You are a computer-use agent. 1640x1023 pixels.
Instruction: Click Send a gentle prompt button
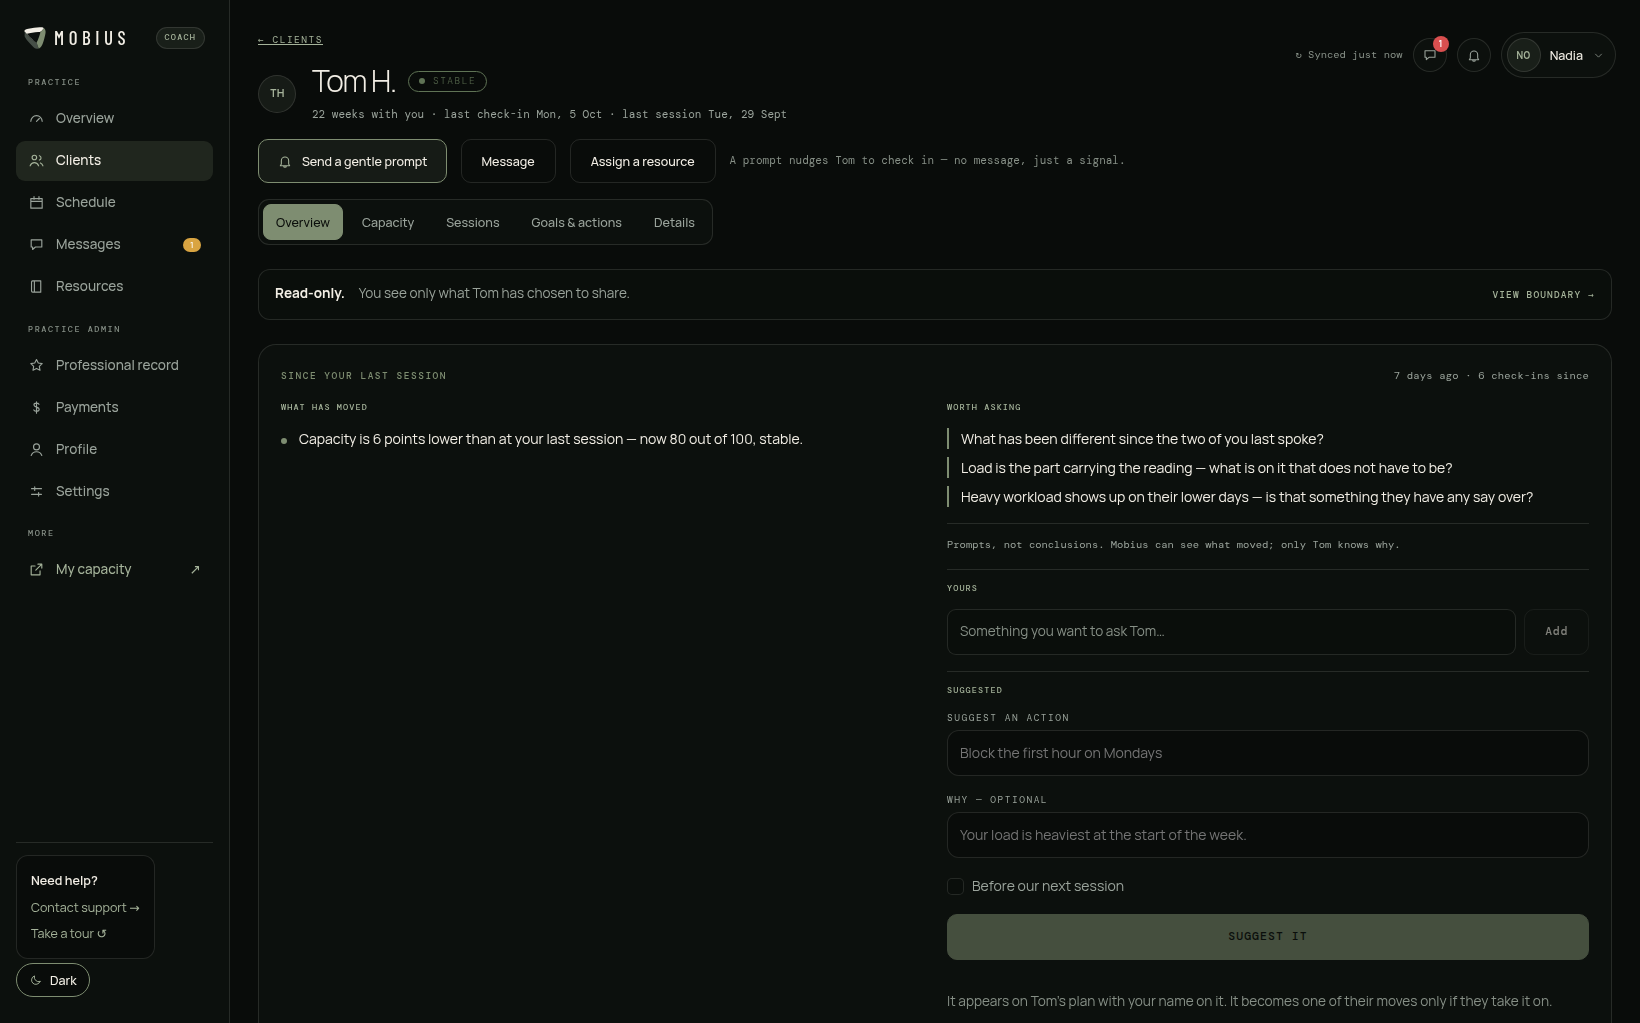tap(352, 162)
